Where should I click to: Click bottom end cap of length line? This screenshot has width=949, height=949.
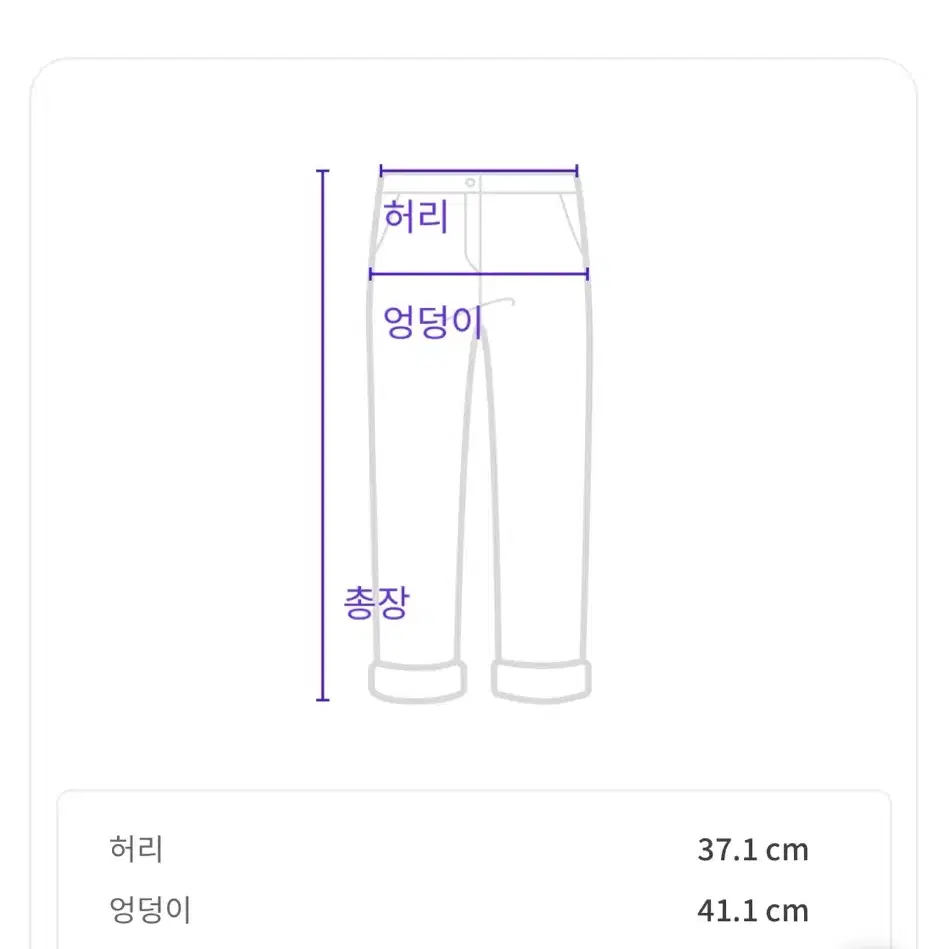323,700
